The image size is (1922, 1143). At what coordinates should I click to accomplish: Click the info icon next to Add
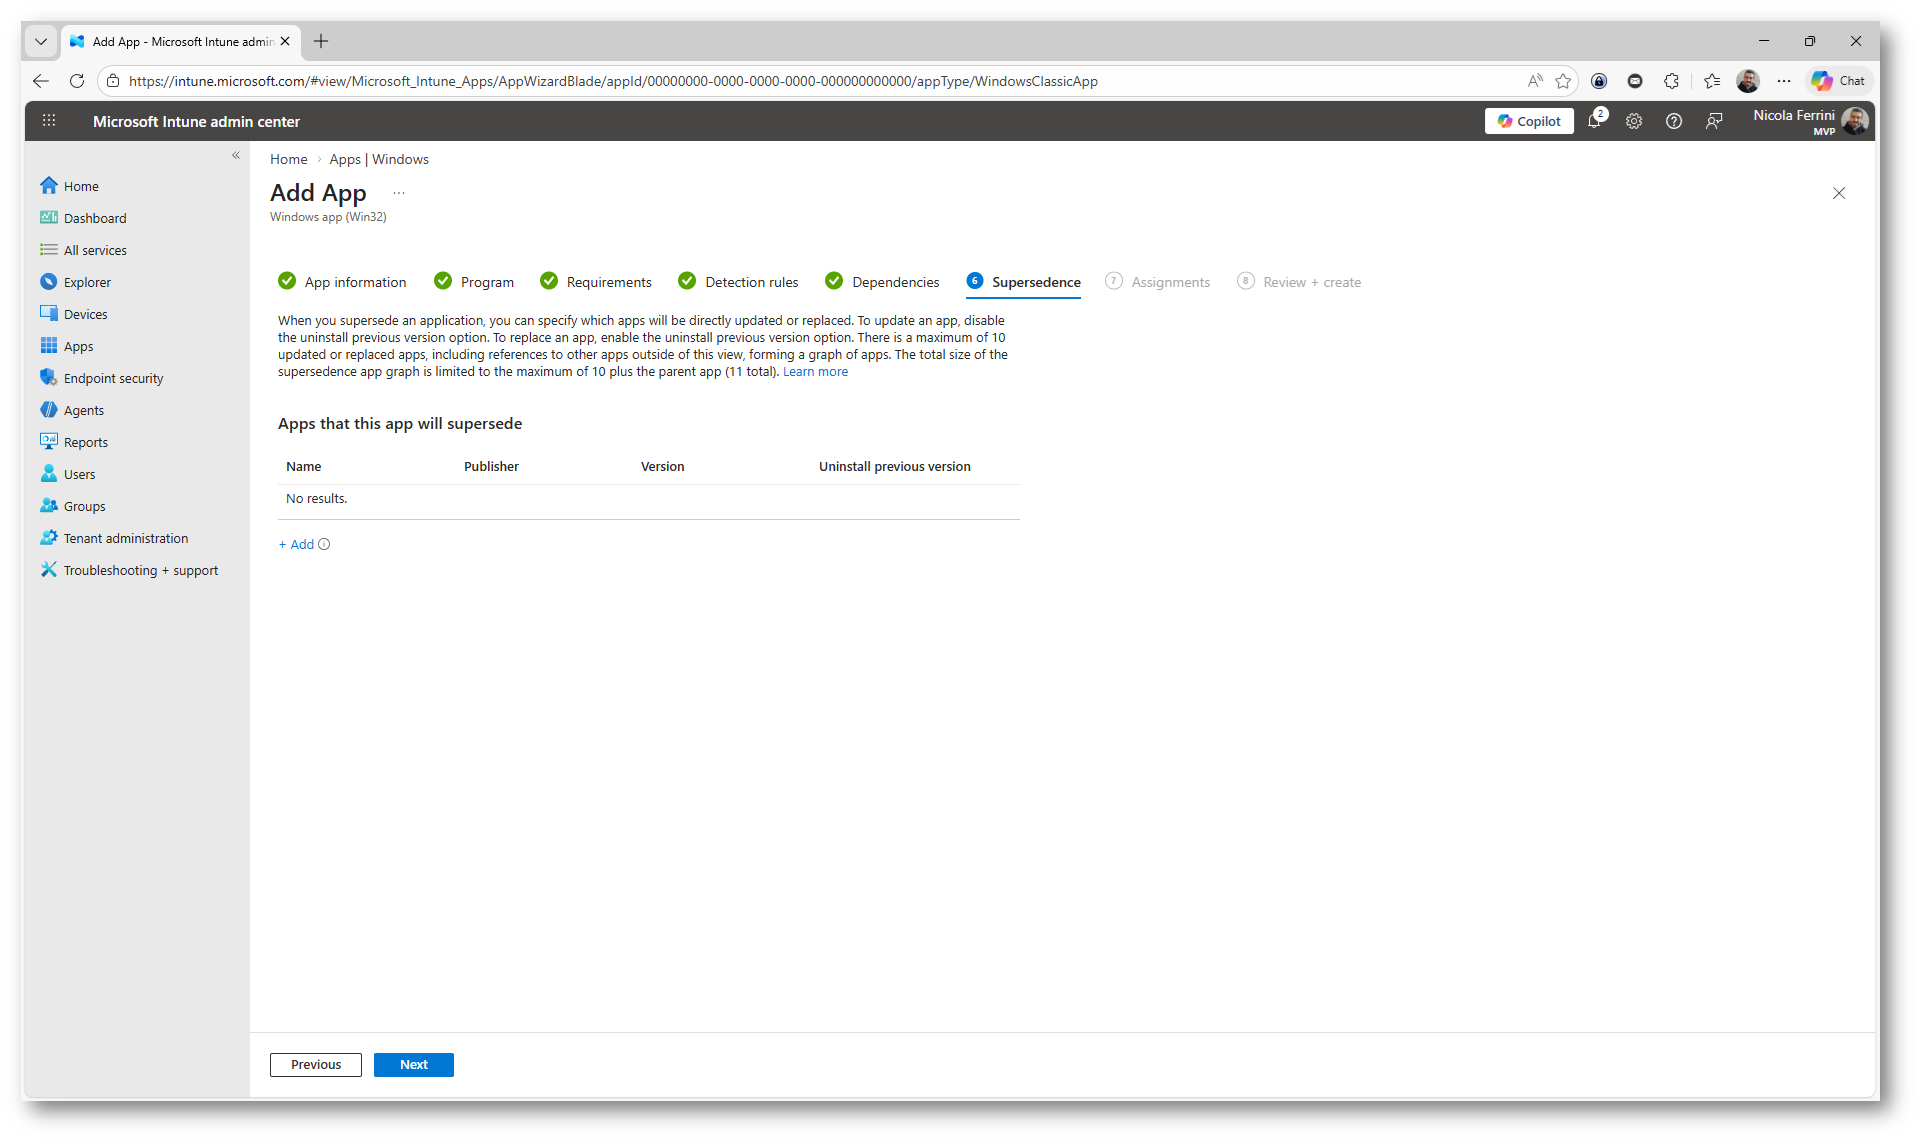coord(324,544)
